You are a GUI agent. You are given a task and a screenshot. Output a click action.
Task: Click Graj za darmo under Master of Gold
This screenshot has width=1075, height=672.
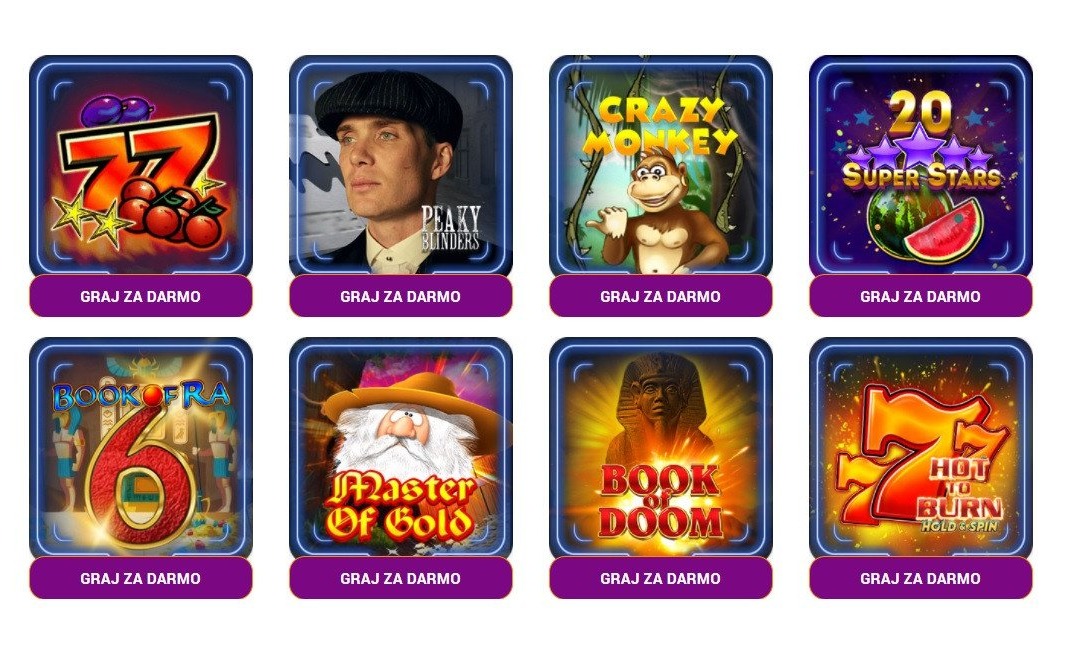[x=400, y=578]
